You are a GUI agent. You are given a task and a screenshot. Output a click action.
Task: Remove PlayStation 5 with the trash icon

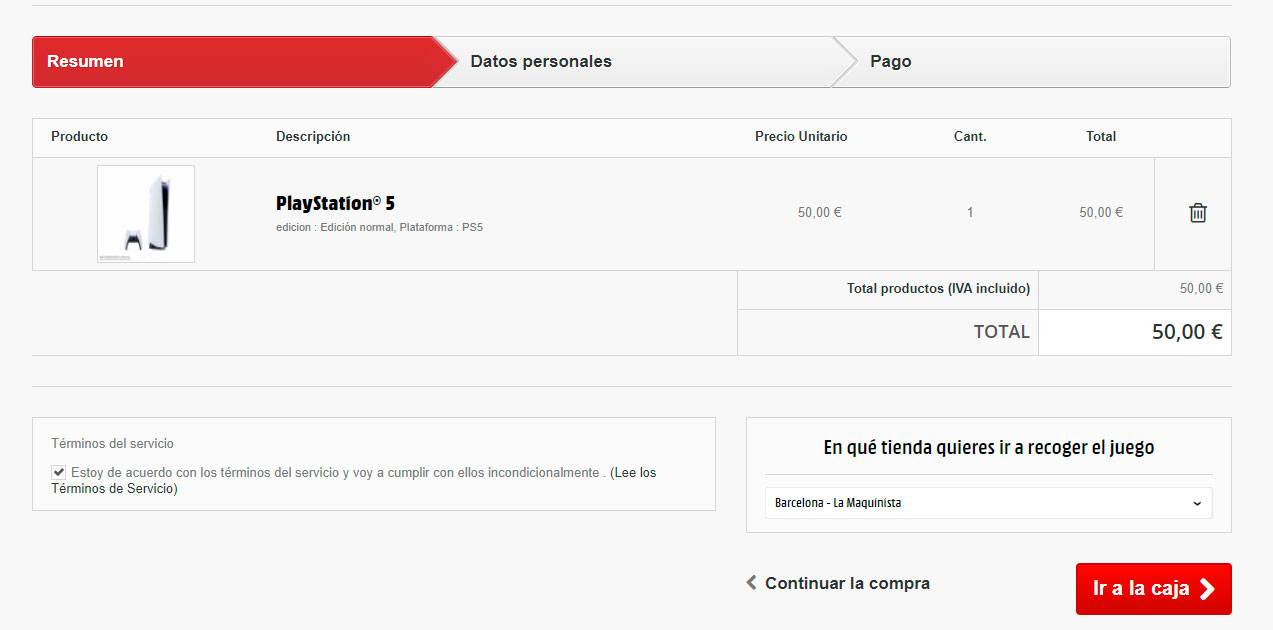click(1197, 213)
